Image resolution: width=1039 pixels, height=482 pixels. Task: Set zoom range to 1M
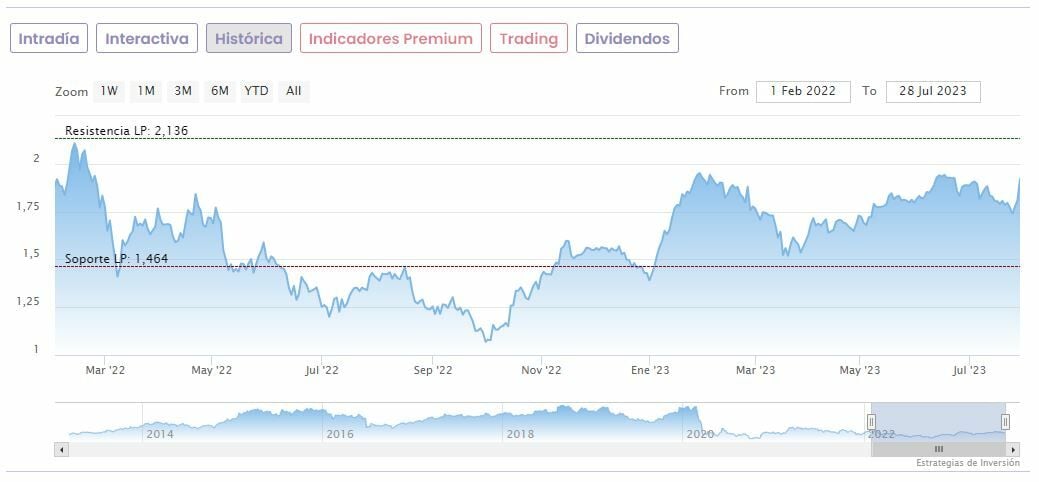[146, 91]
